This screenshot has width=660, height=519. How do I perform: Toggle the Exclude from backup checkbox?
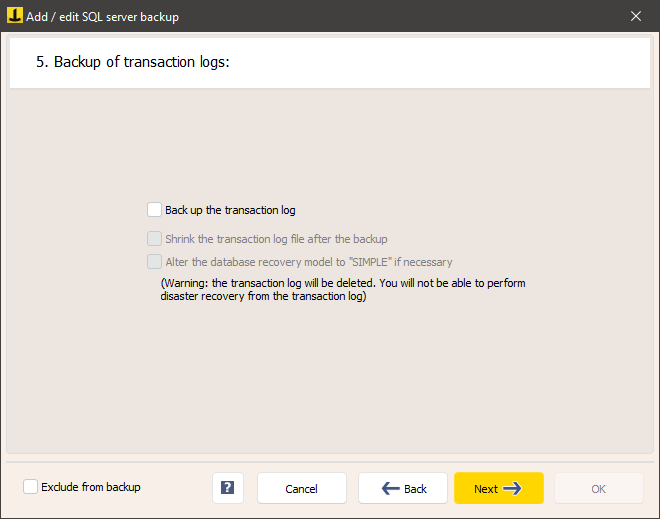[30, 487]
